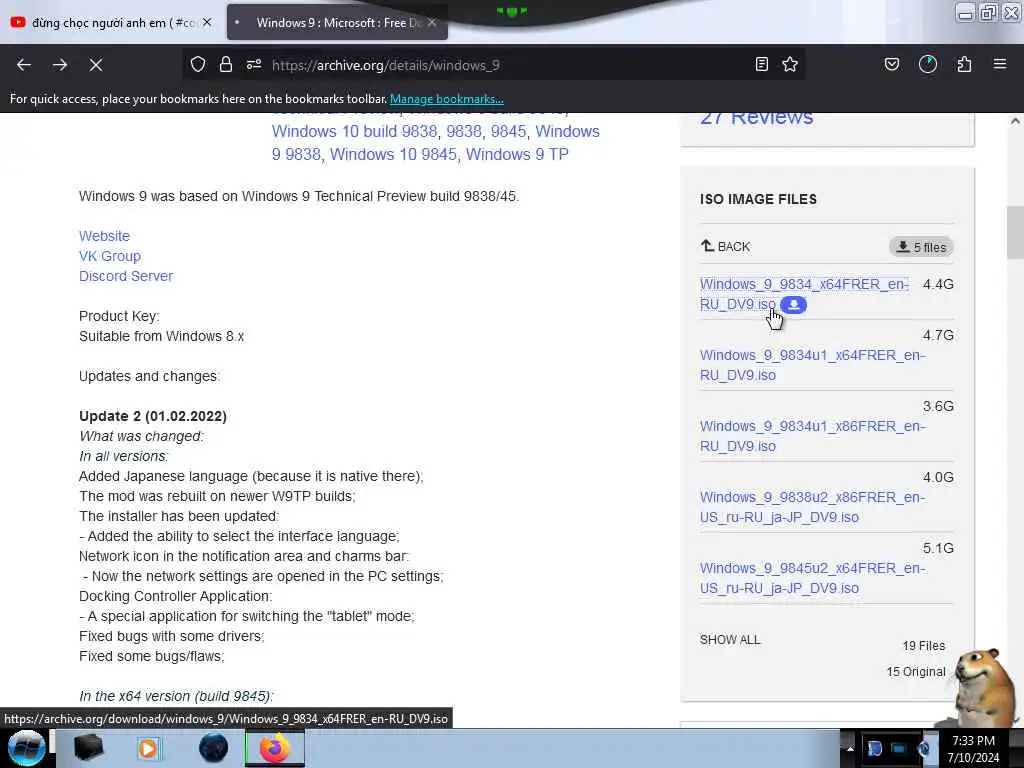Screen dimensions: 1024x768
Task: Click the Windows 10 9845 tag
Action: (x=393, y=155)
